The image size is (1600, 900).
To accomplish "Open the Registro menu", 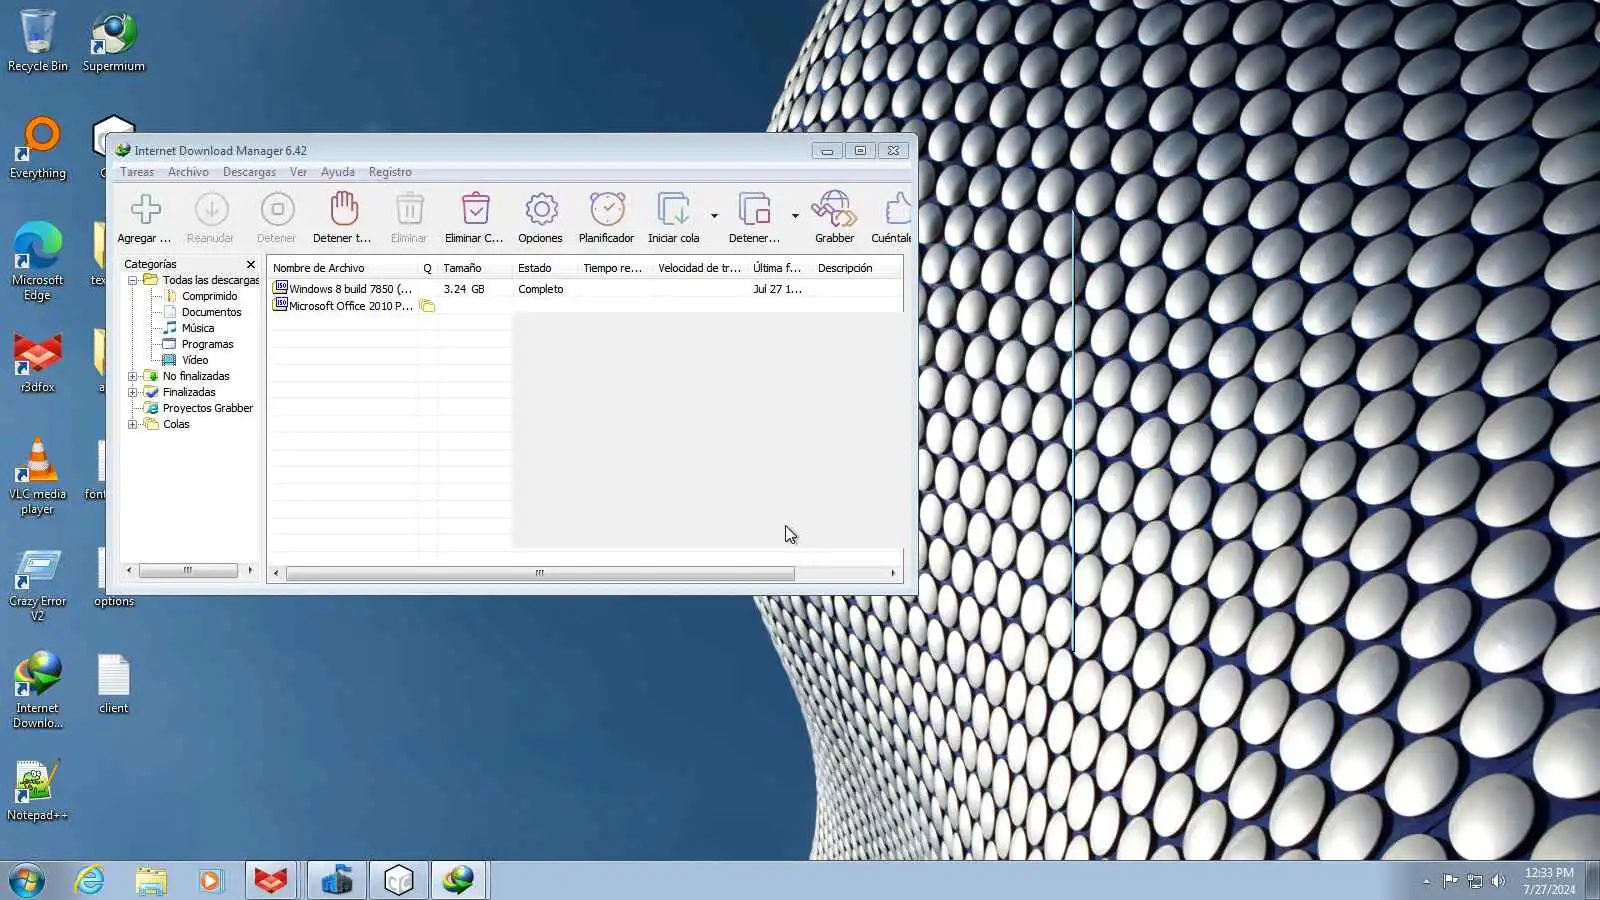I will click(x=390, y=172).
